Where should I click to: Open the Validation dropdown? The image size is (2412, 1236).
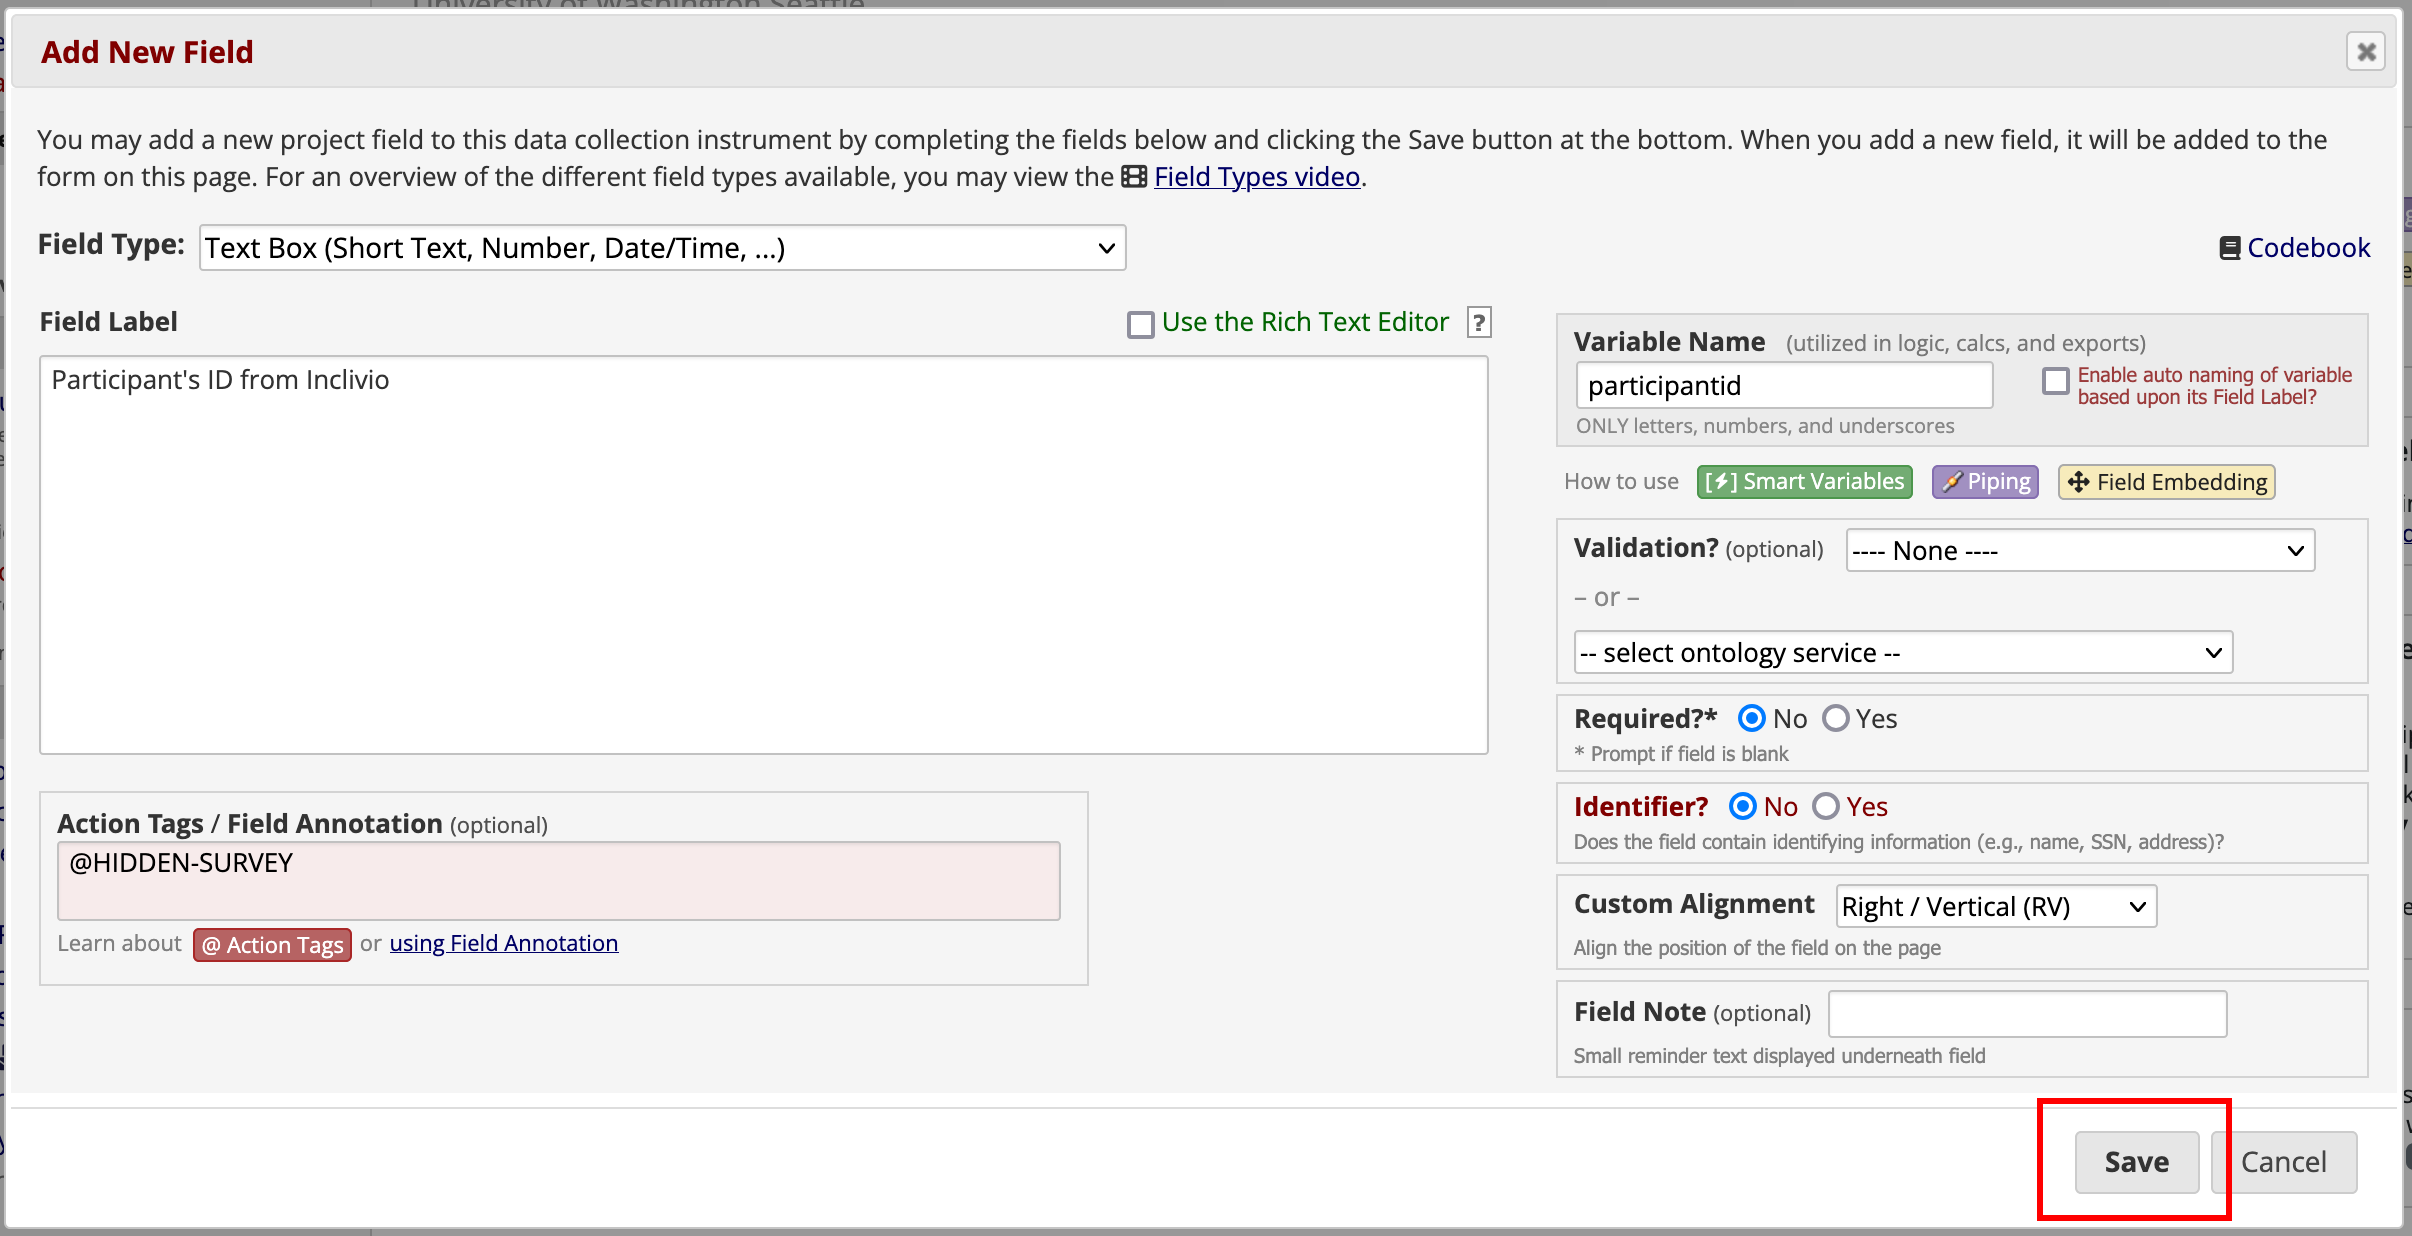pos(2080,551)
